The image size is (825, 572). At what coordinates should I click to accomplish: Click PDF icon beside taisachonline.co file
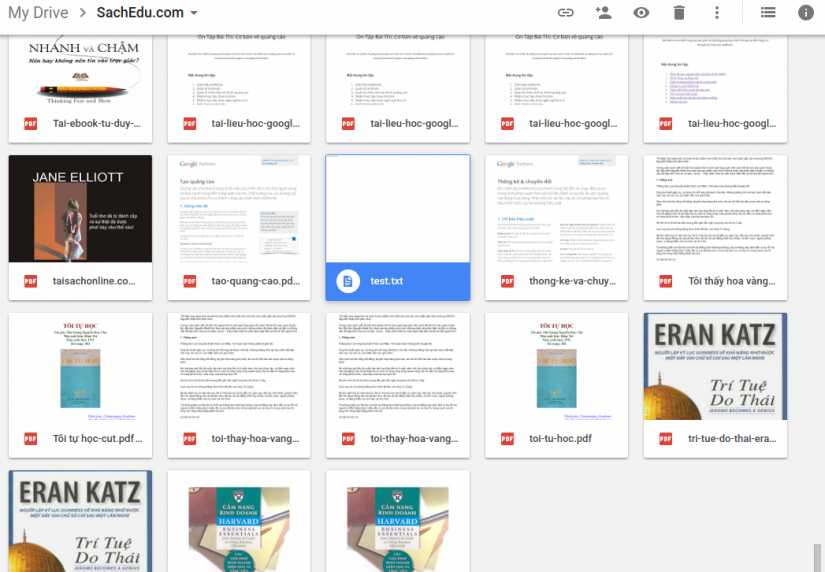[30, 281]
